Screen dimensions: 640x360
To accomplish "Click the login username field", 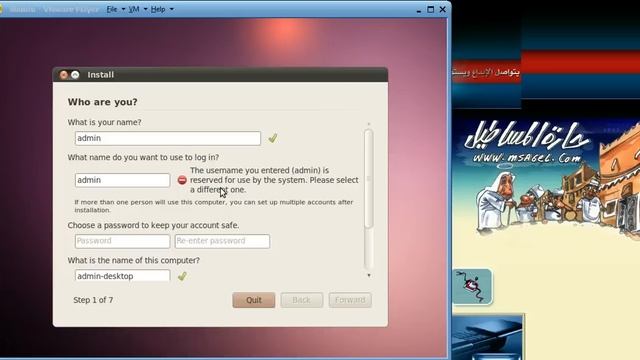I will coord(122,180).
